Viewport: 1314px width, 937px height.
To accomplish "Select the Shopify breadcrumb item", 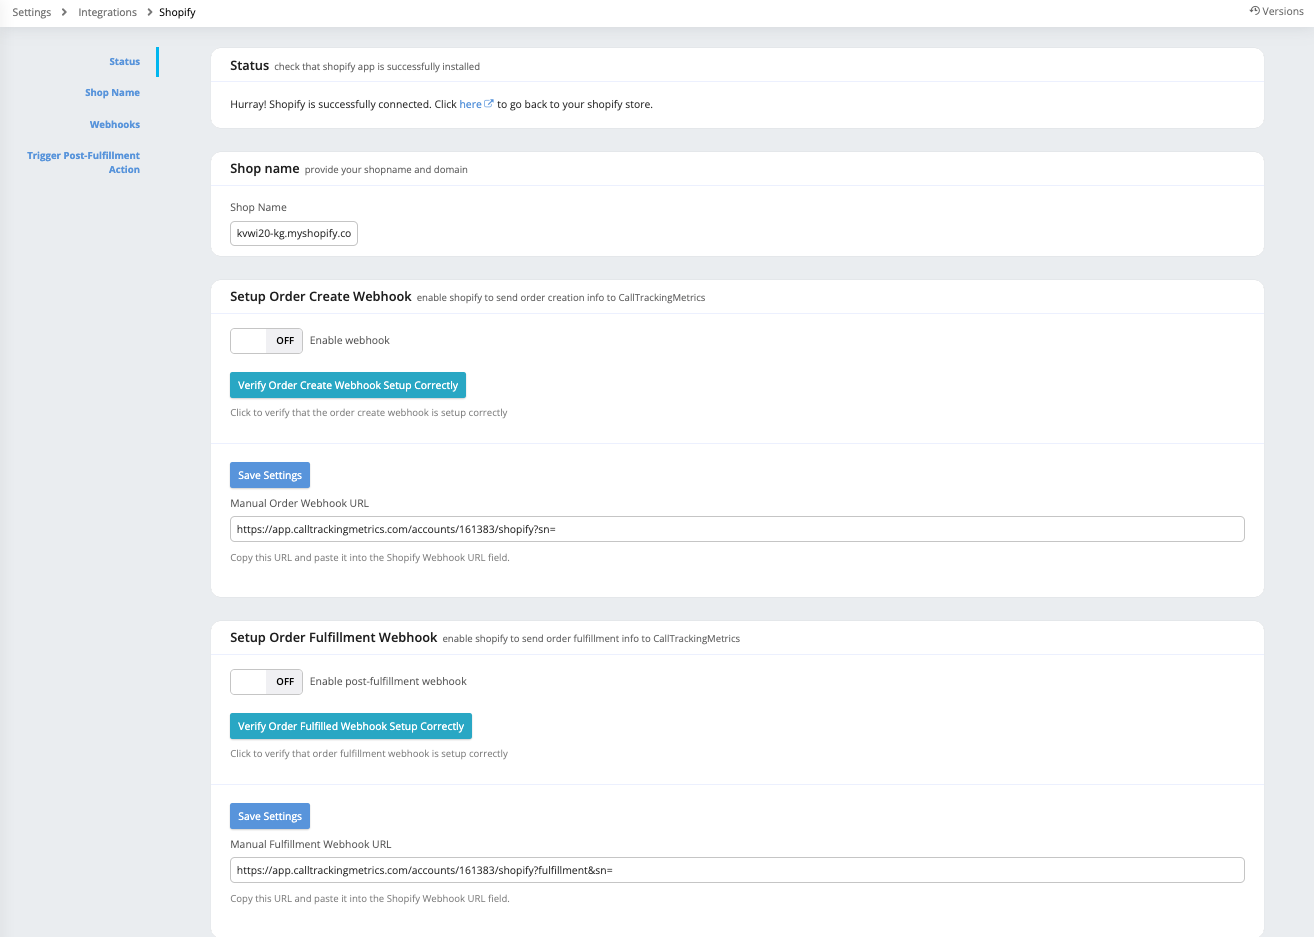I will click(x=177, y=12).
